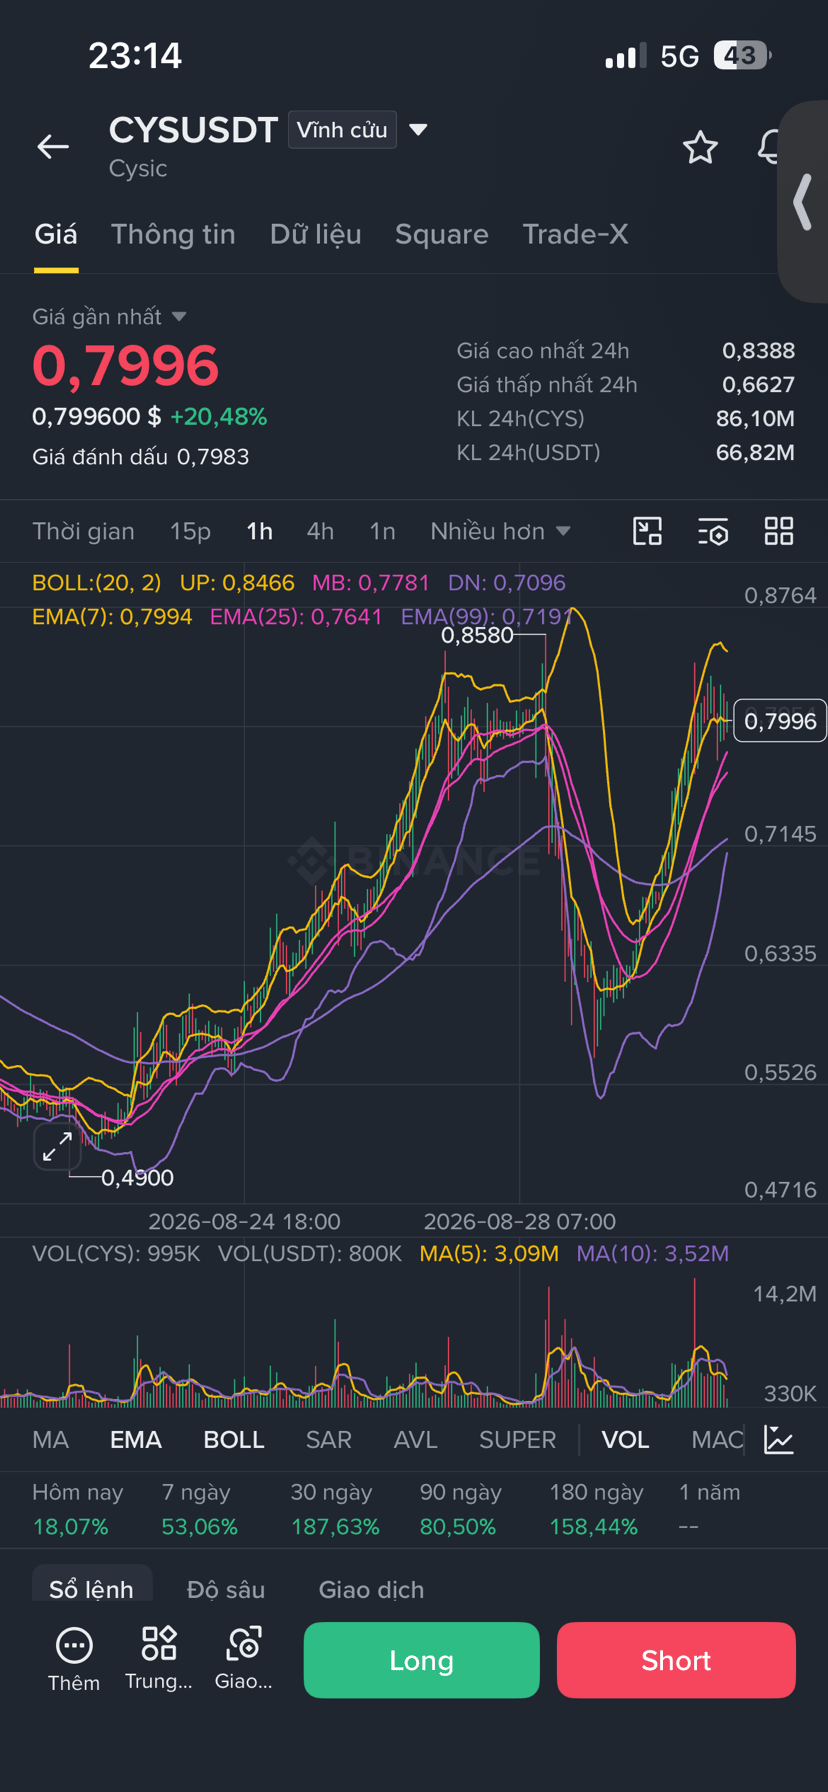Tap the MA(10): 3,52M volume legend
The width and height of the screenshot is (828, 1792).
coord(653,1254)
